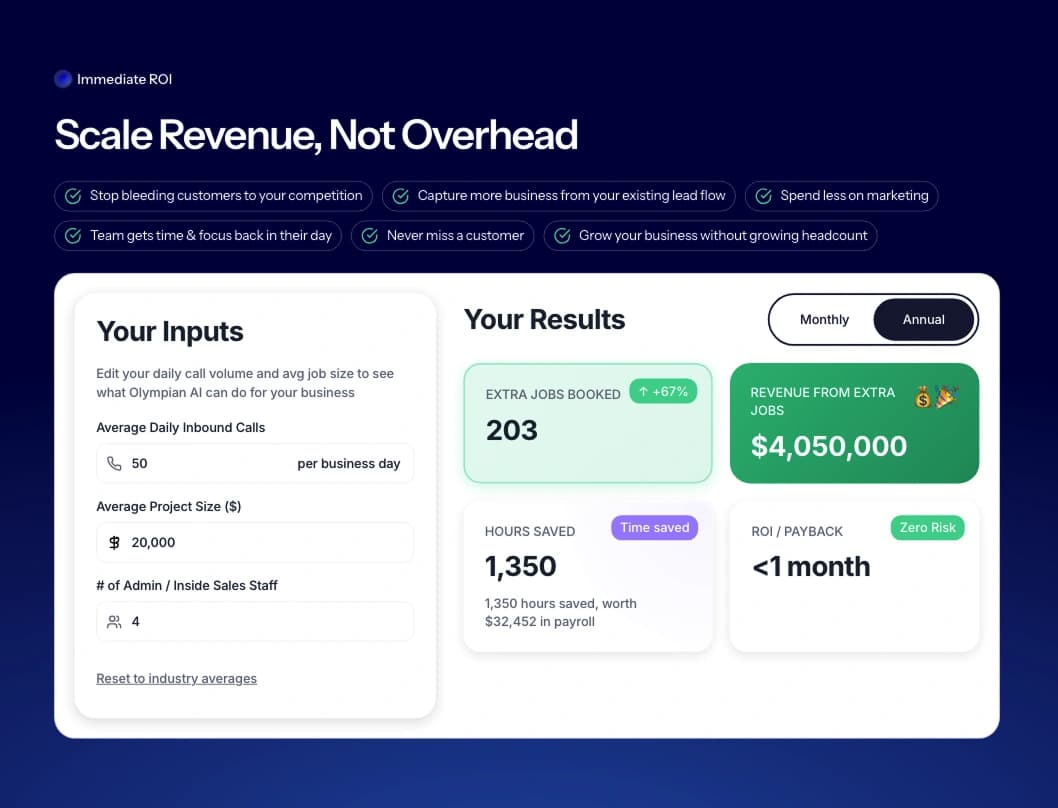Viewport: 1058px width, 808px height.
Task: Click the blue Immediate ROI circle icon
Action: pos(63,79)
